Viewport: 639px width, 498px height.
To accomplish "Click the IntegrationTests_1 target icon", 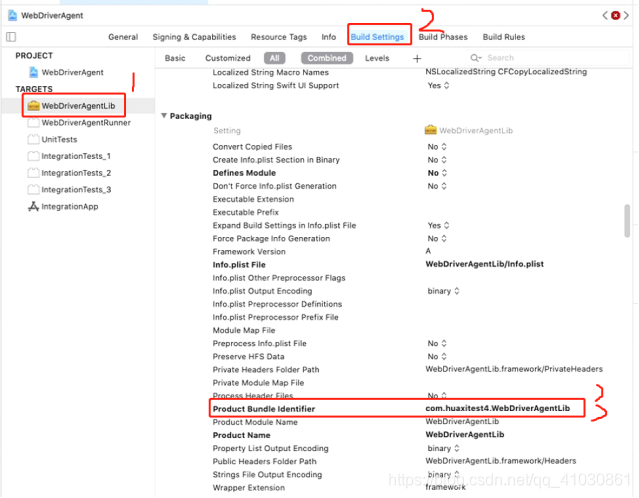I will click(x=33, y=156).
